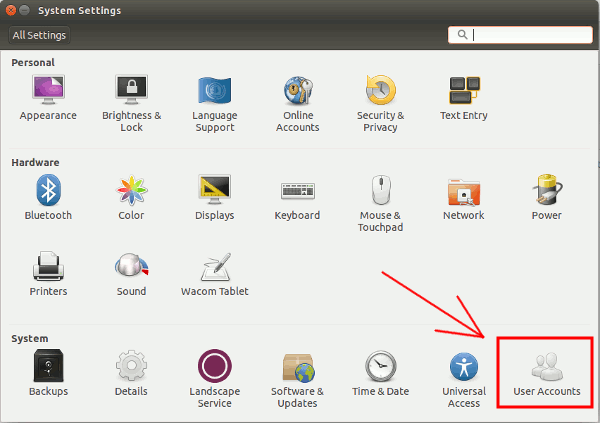Focus the settings search field
Image resolution: width=600 pixels, height=423 pixels.
[x=520, y=35]
